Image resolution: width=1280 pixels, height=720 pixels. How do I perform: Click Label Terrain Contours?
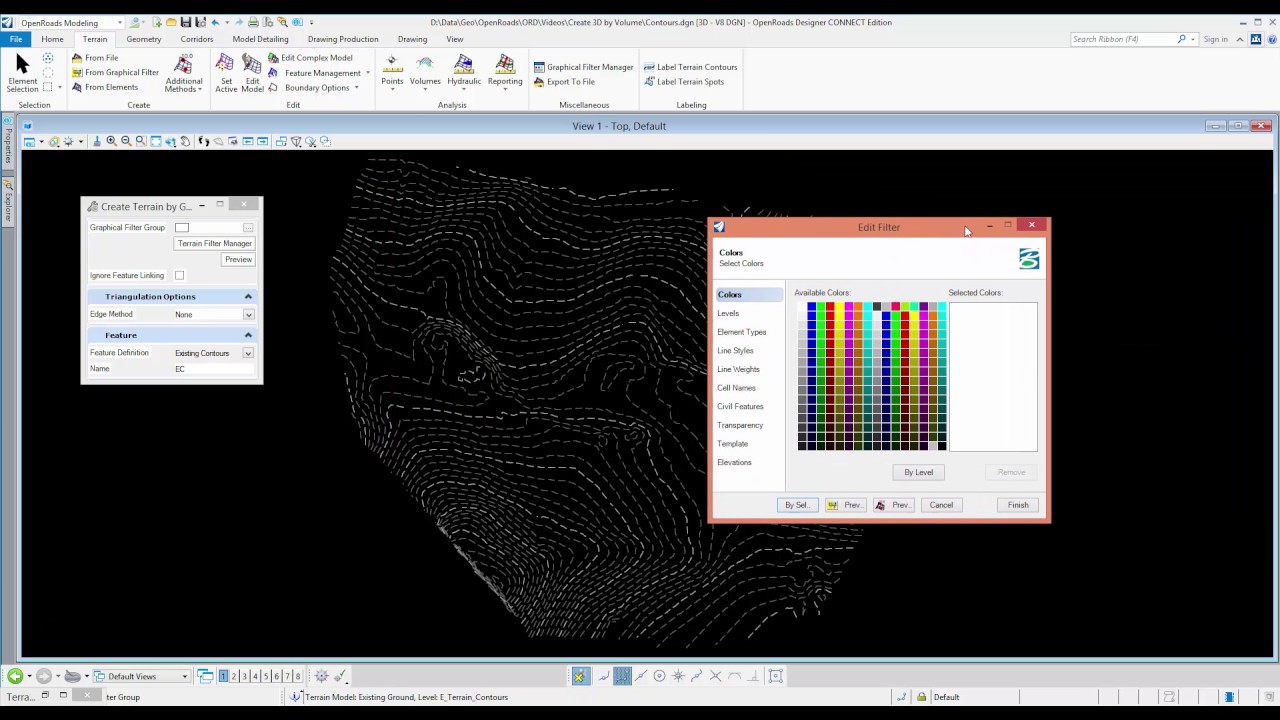pos(690,67)
